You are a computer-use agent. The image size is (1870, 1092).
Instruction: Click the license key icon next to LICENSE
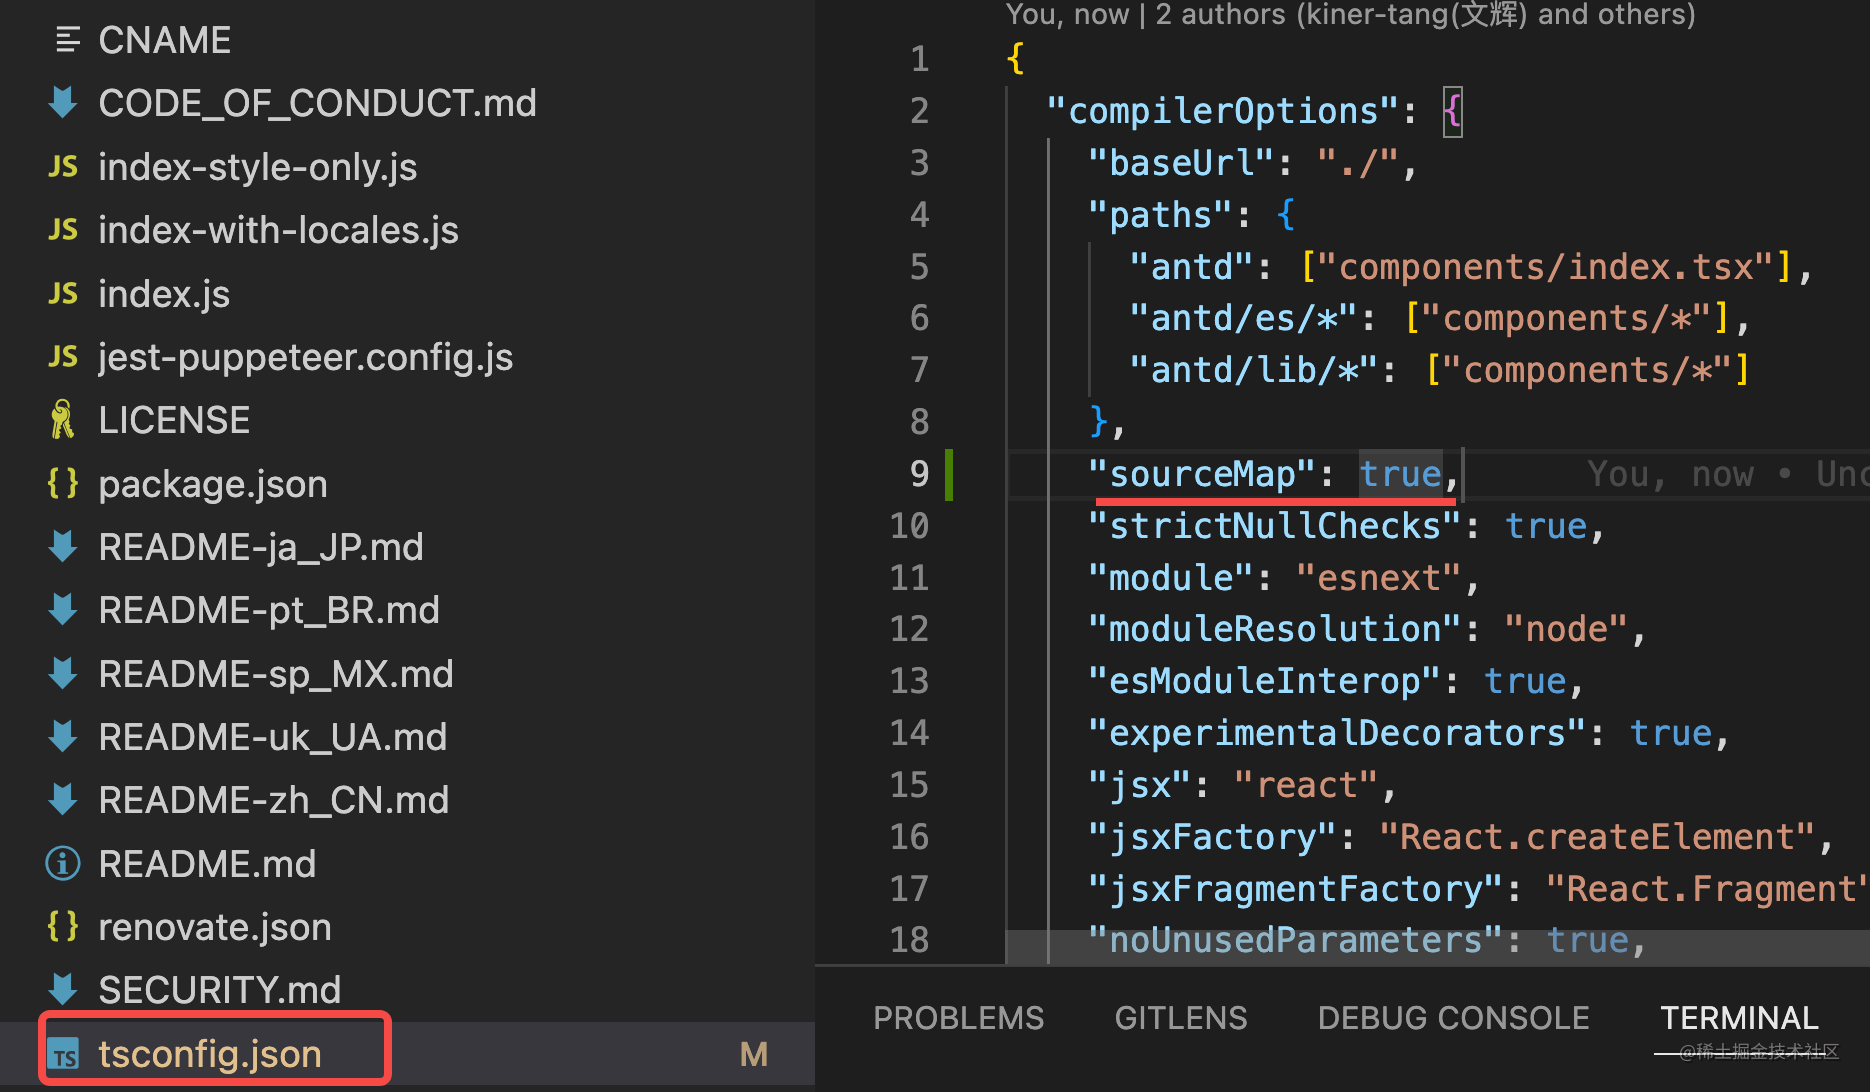click(63, 420)
